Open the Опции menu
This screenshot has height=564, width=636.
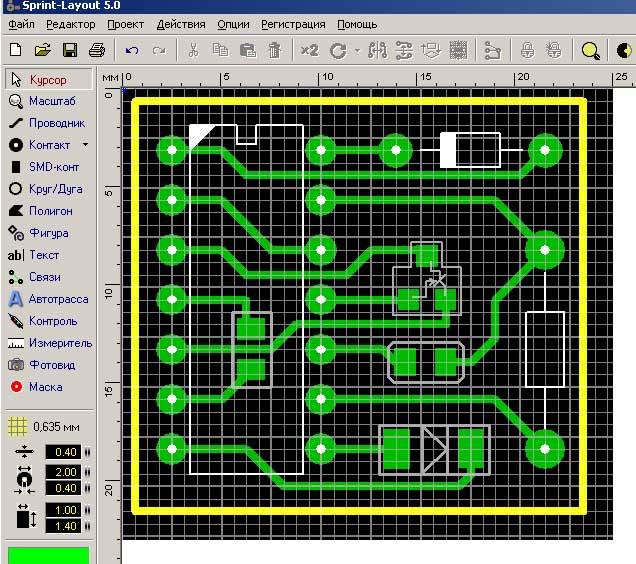(233, 23)
